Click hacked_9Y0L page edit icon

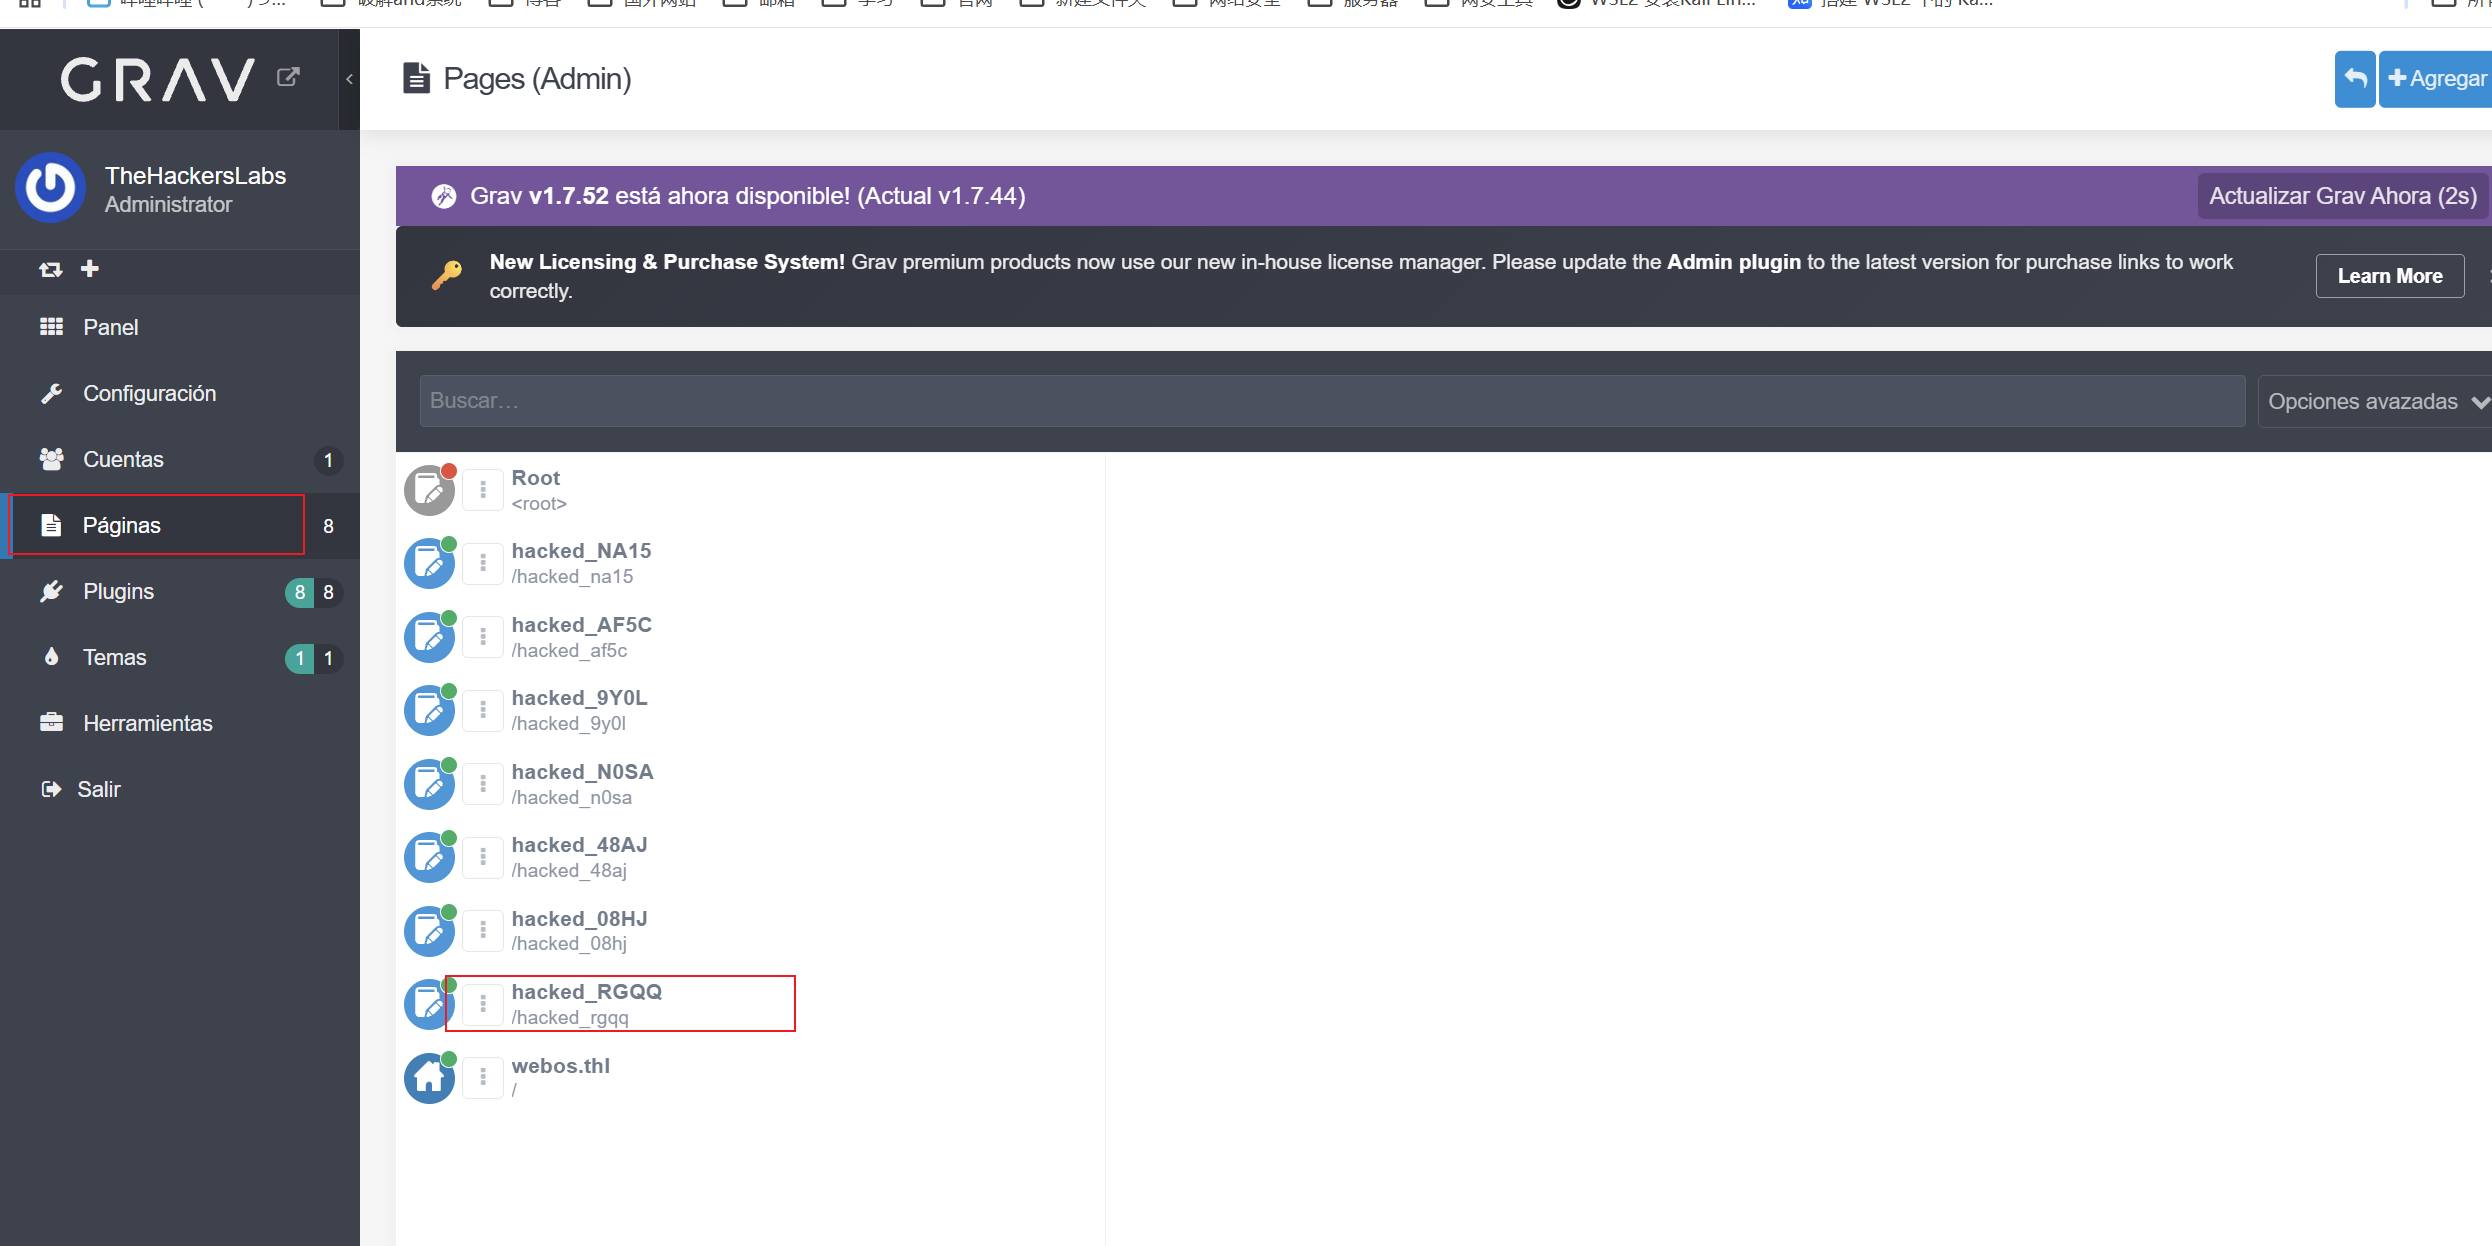click(429, 710)
